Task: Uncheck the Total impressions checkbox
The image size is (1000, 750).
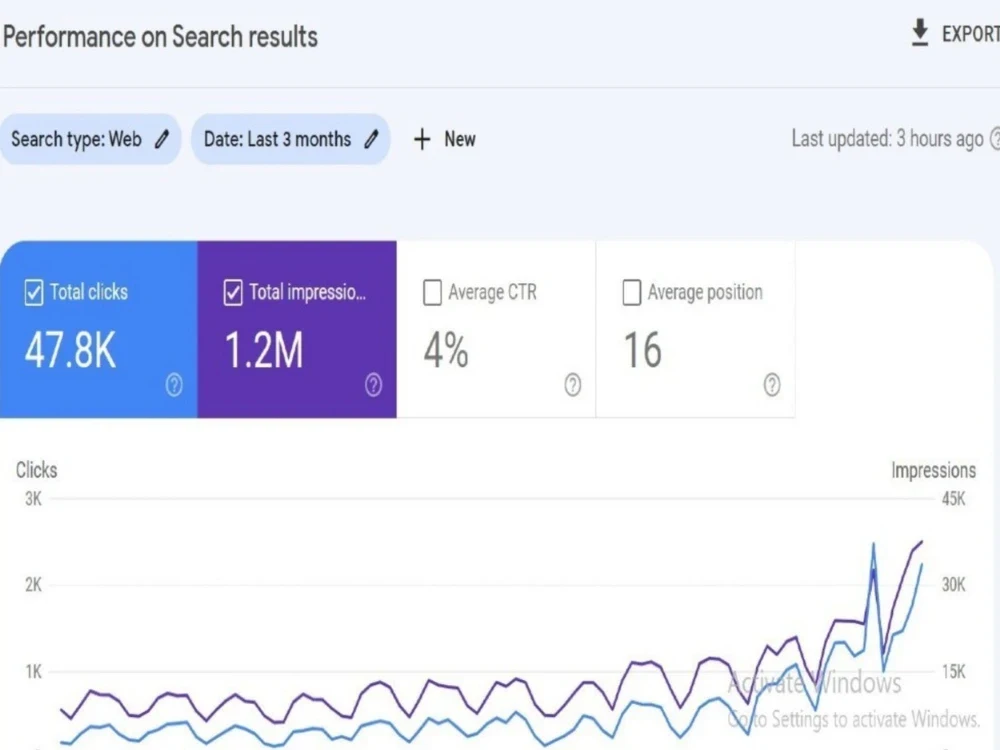Action: click(233, 293)
